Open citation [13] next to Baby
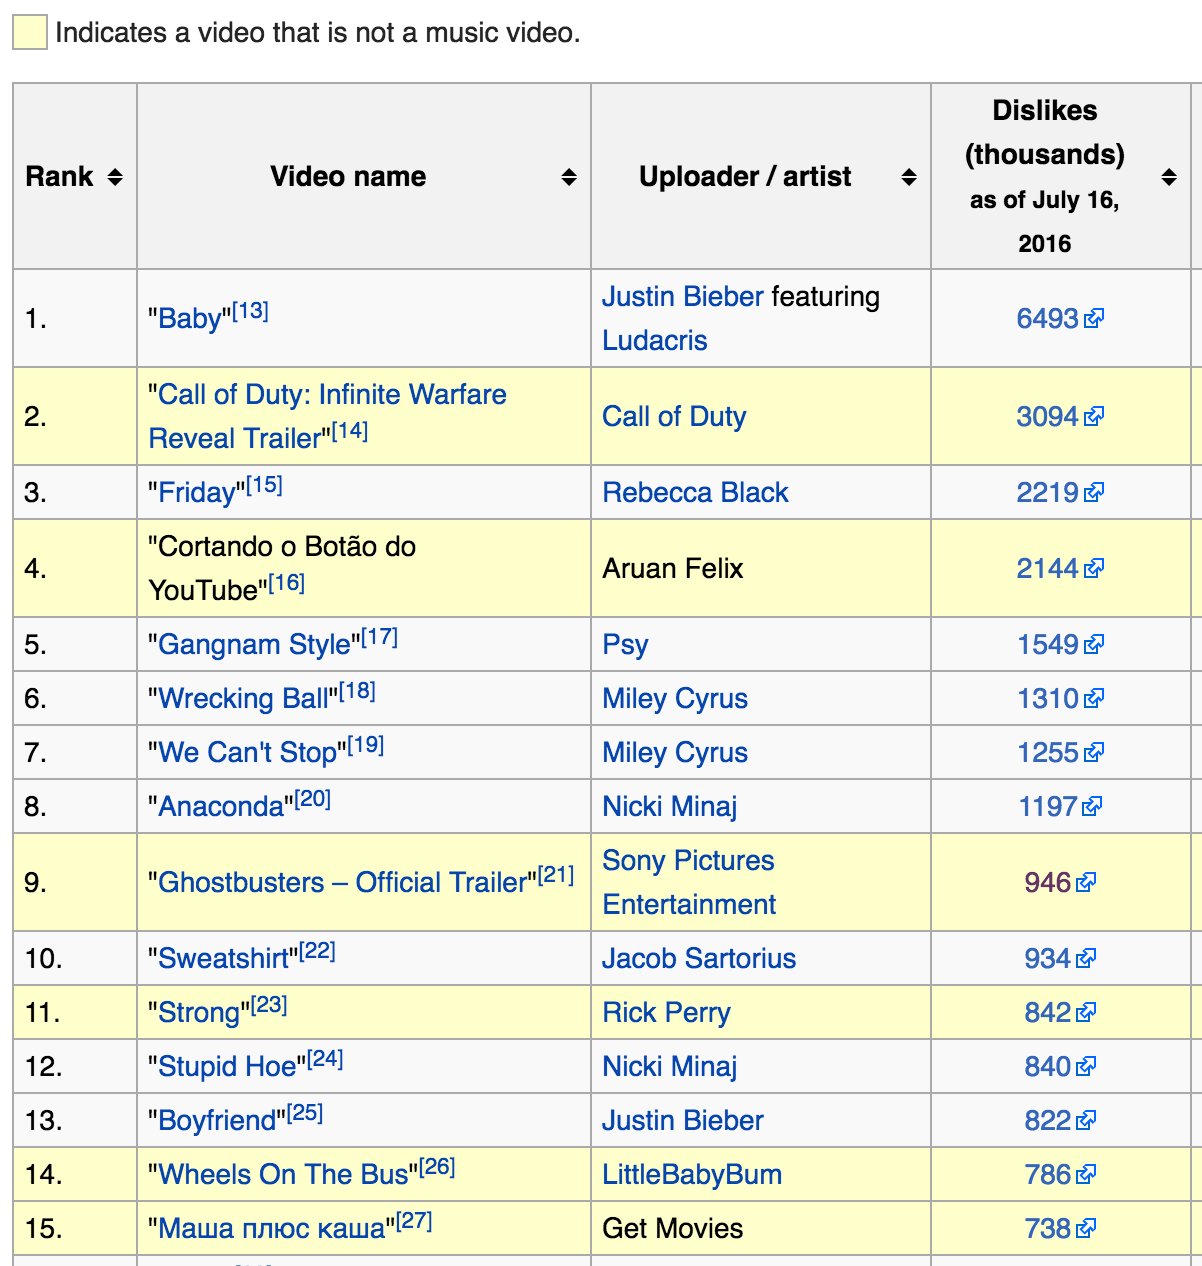This screenshot has width=1202, height=1266. [x=250, y=311]
